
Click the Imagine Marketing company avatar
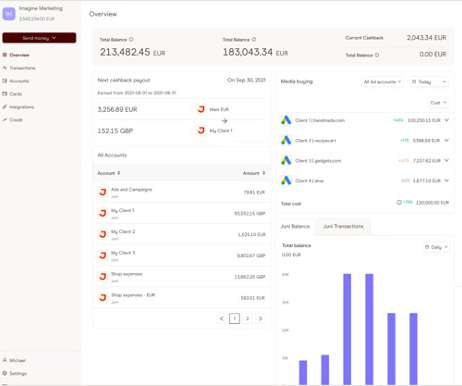coord(9,14)
